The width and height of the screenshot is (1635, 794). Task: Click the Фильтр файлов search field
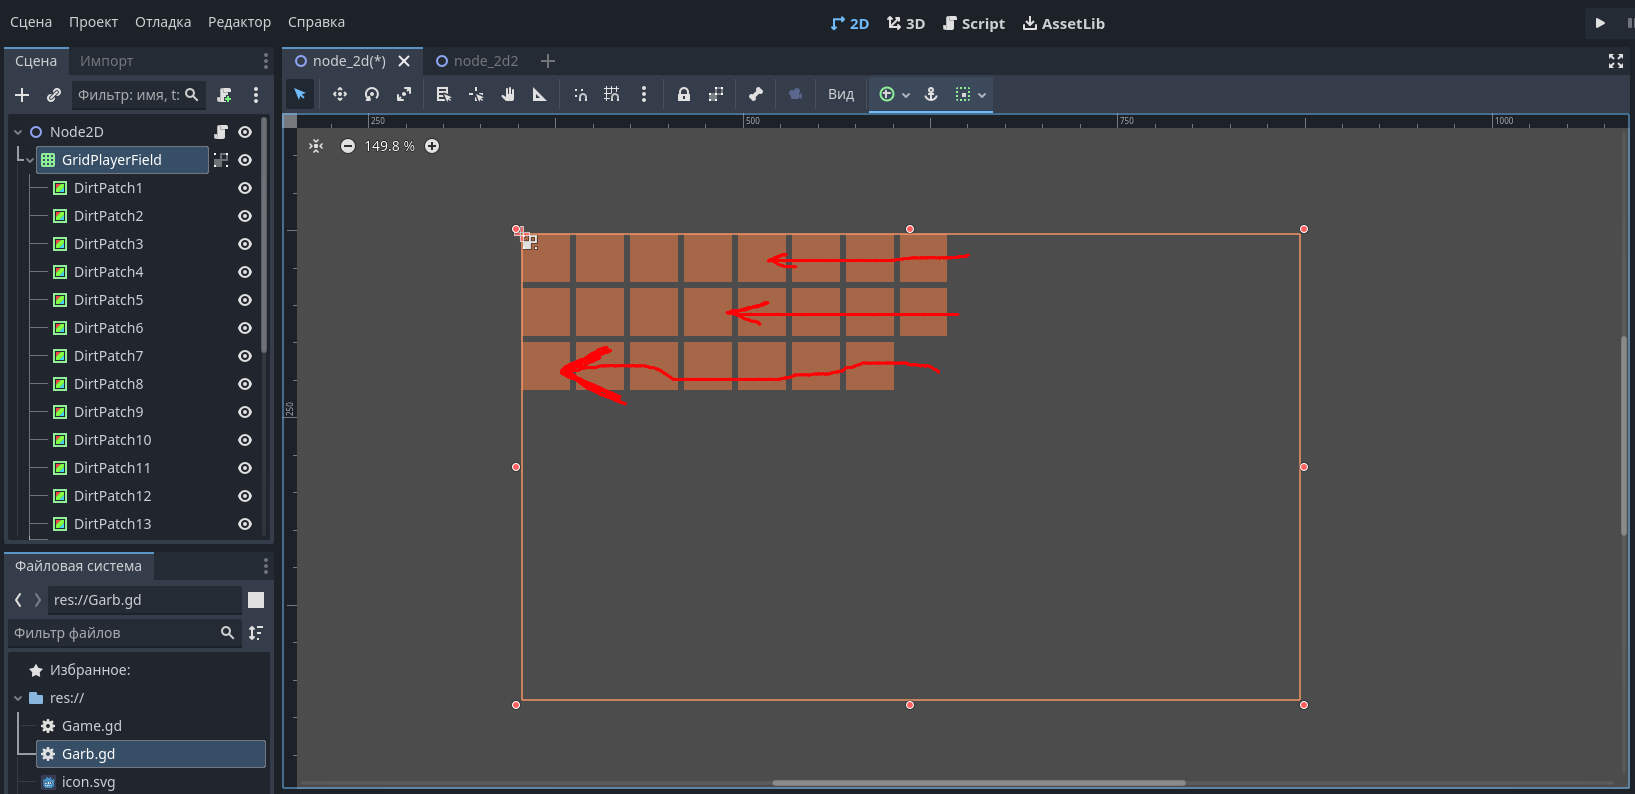(x=115, y=633)
